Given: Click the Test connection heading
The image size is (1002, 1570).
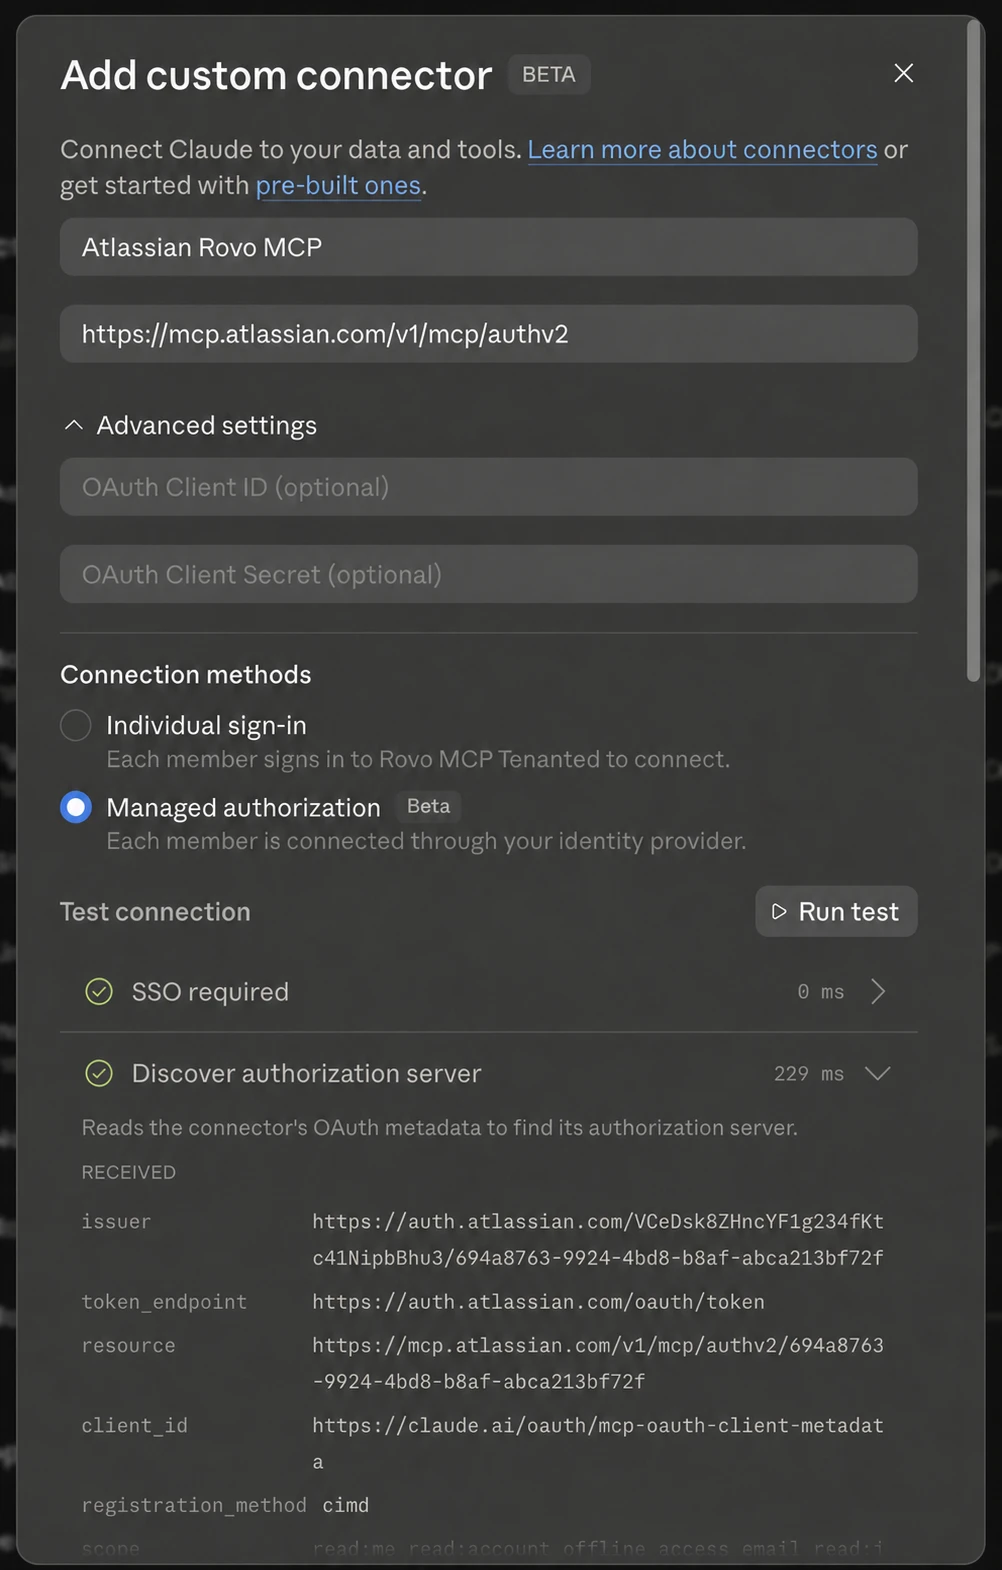Looking at the screenshot, I should click(x=155, y=912).
